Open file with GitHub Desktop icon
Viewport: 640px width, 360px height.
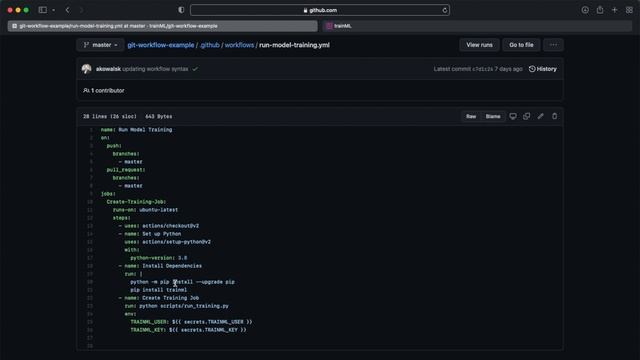point(513,116)
